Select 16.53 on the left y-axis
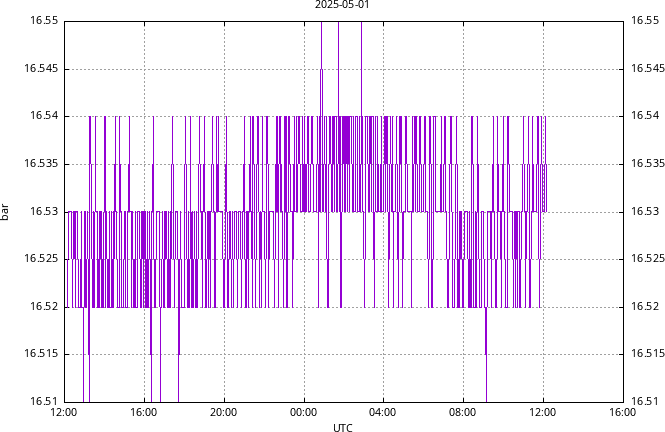 pos(44,211)
